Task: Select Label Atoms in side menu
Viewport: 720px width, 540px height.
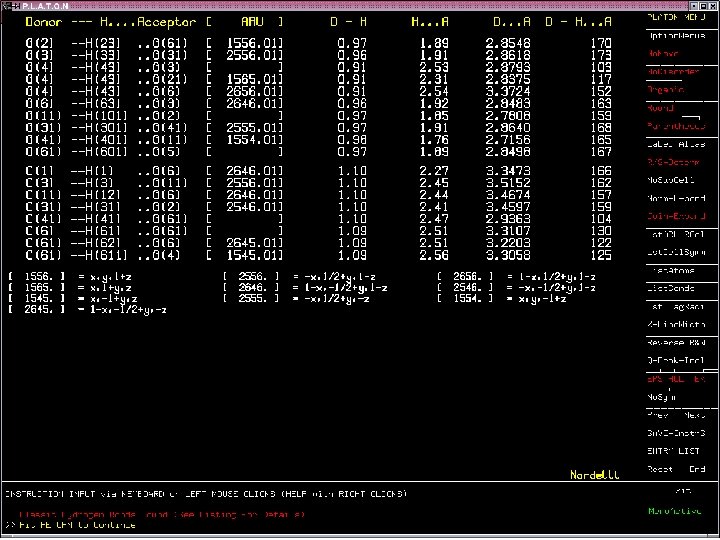Action: click(676, 144)
